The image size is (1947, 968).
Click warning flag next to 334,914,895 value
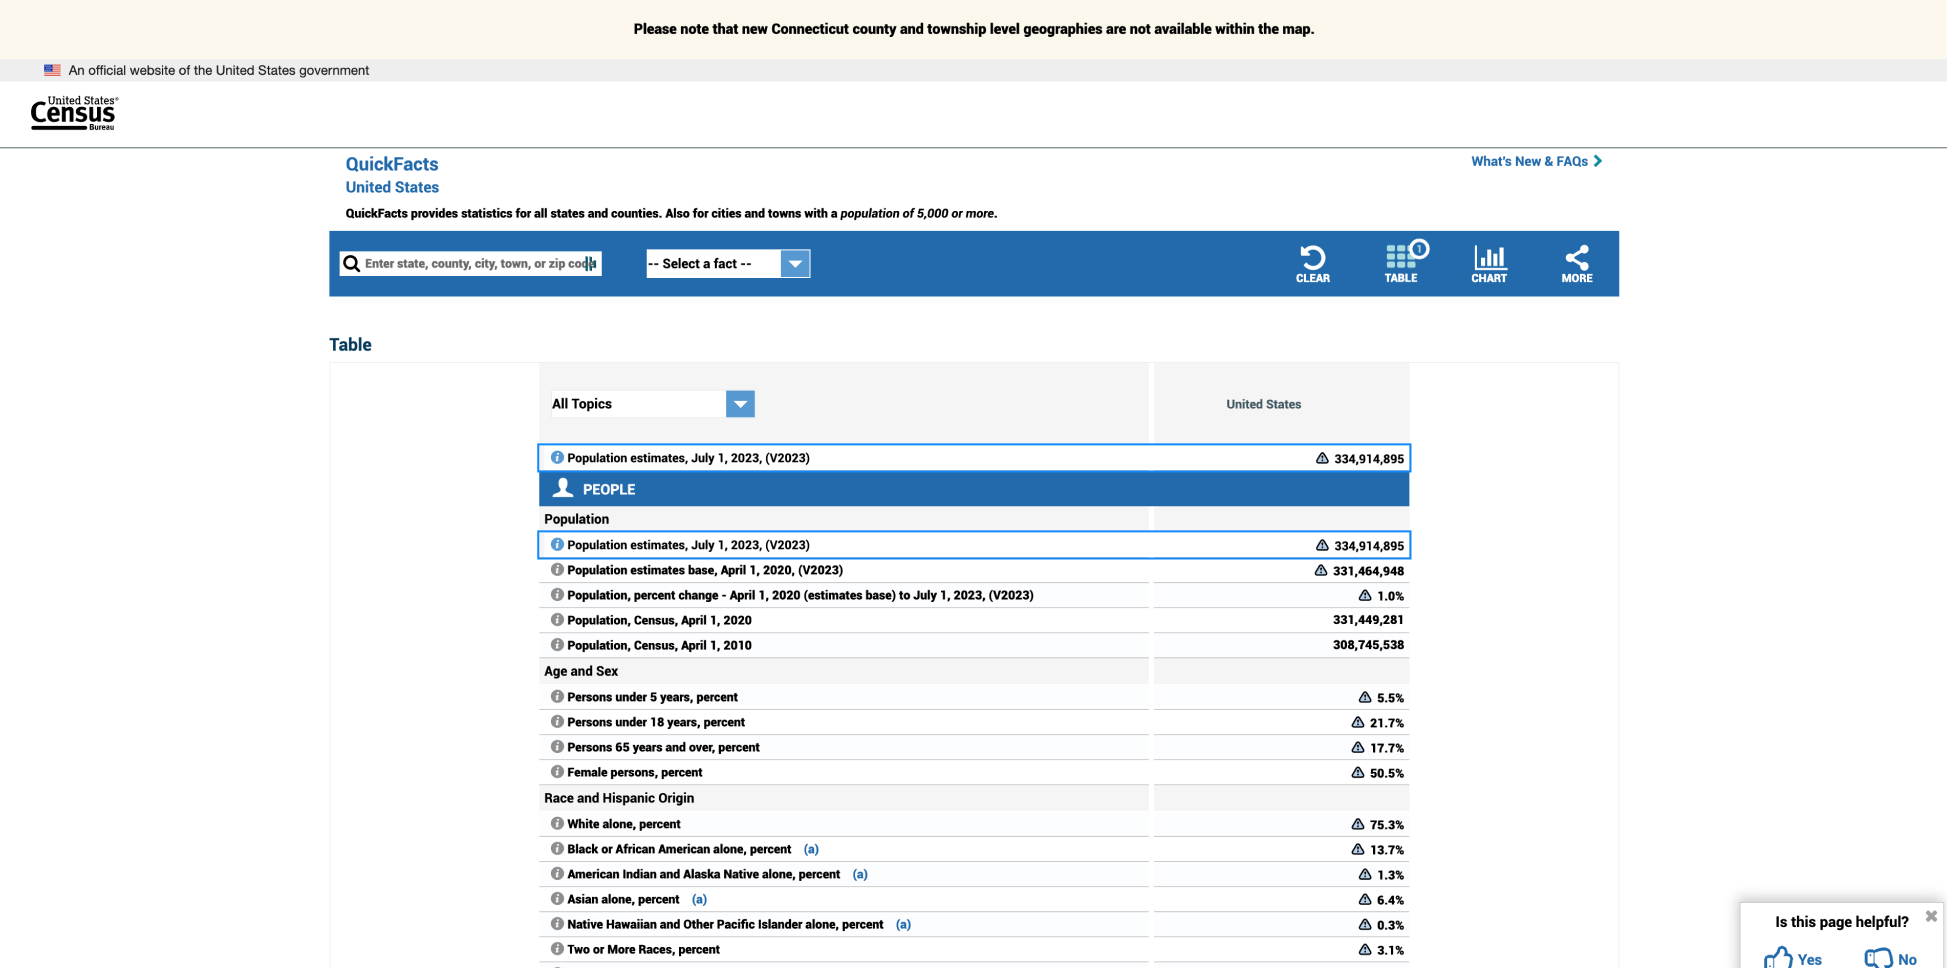tap(1322, 457)
